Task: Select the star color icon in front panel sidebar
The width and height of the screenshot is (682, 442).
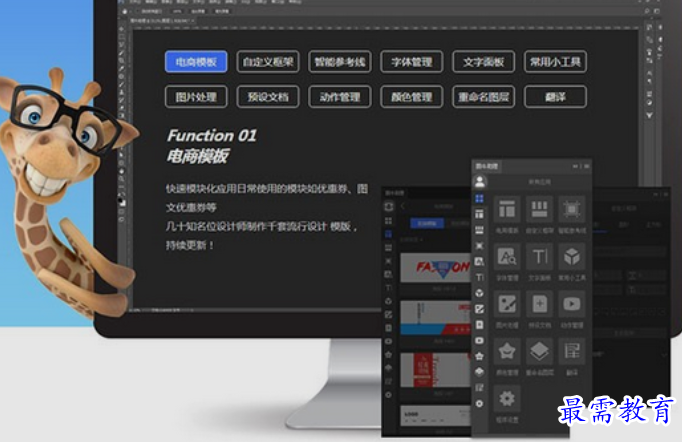Action: click(x=479, y=356)
